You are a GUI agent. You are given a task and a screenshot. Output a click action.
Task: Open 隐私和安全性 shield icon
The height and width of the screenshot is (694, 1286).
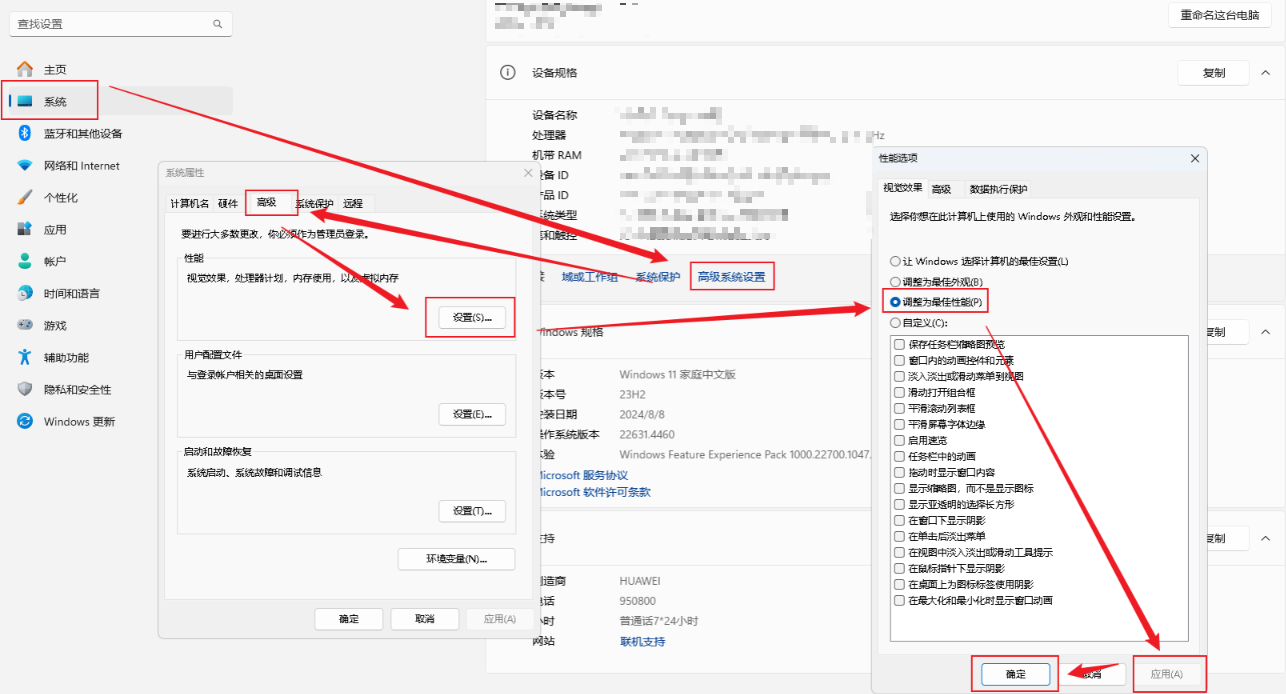(25, 389)
